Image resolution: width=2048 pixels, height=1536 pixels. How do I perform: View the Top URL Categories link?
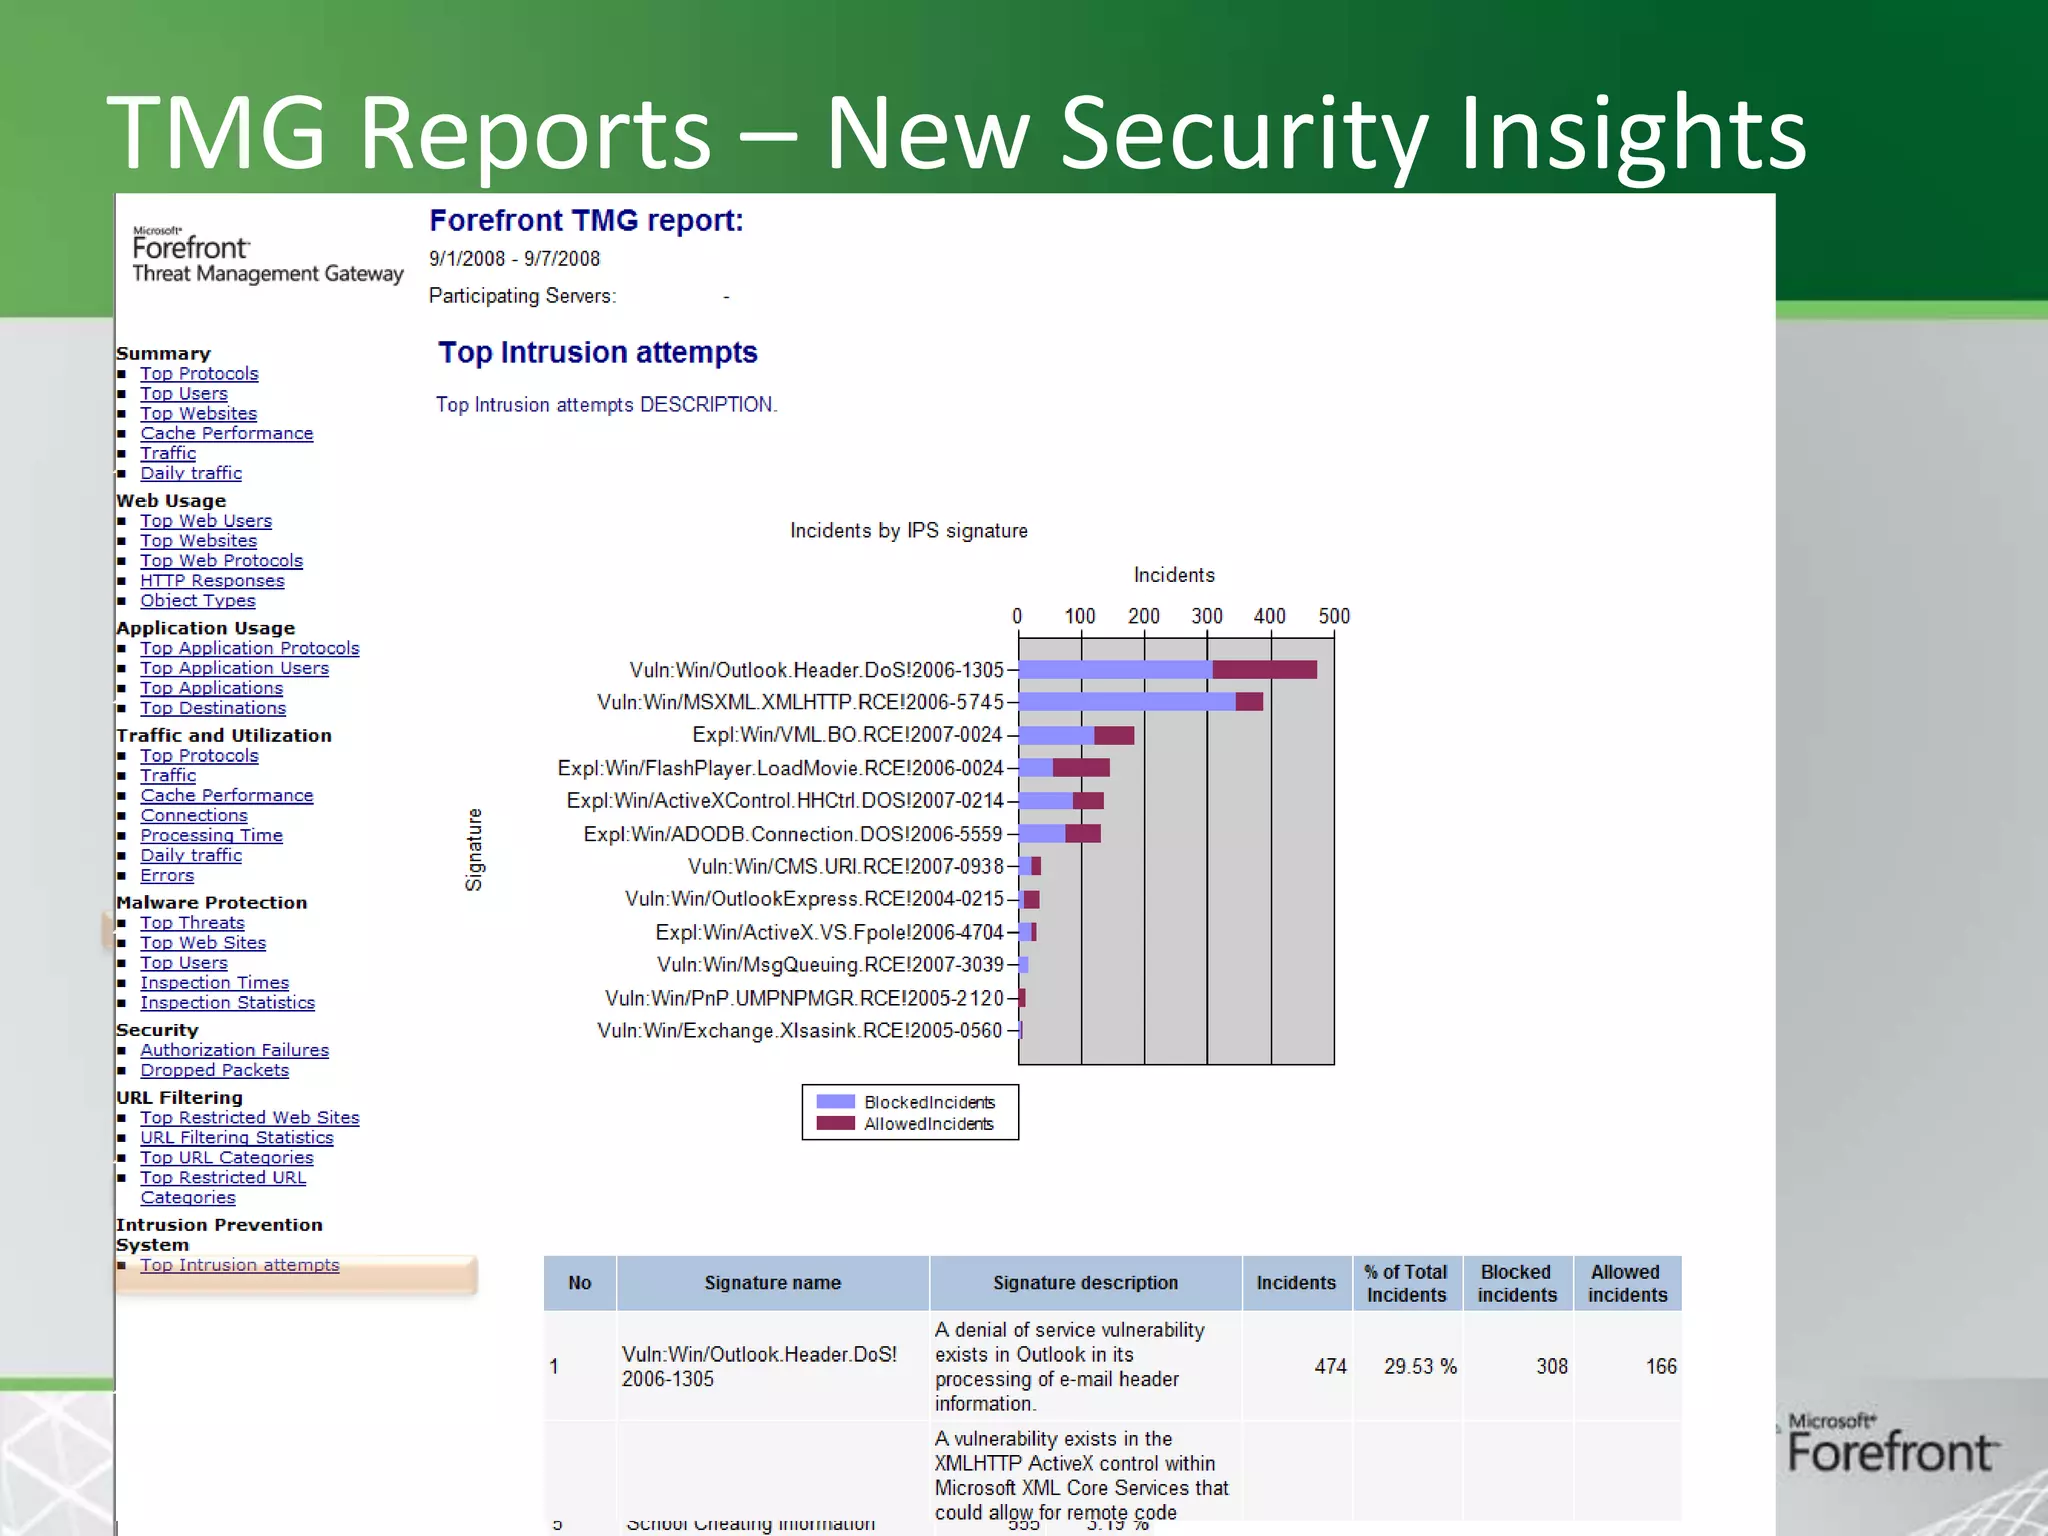click(x=226, y=1157)
